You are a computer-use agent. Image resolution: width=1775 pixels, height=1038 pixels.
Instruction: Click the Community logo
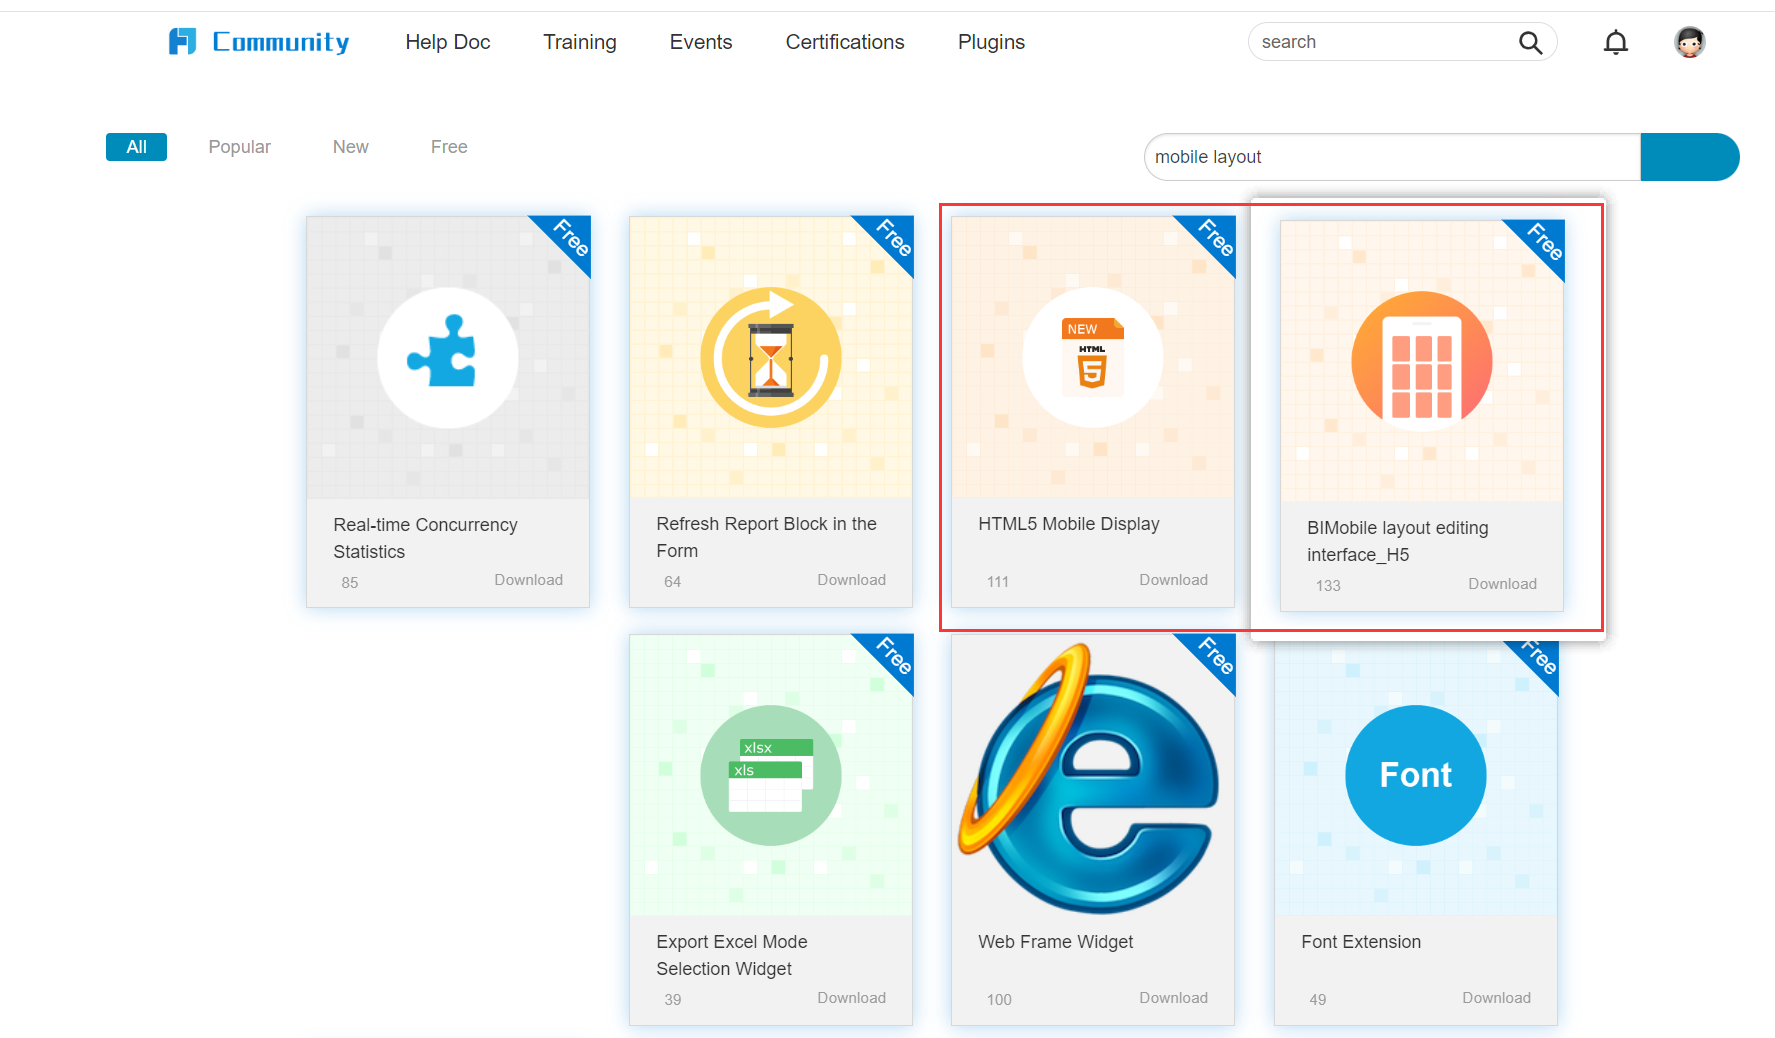pos(258,41)
